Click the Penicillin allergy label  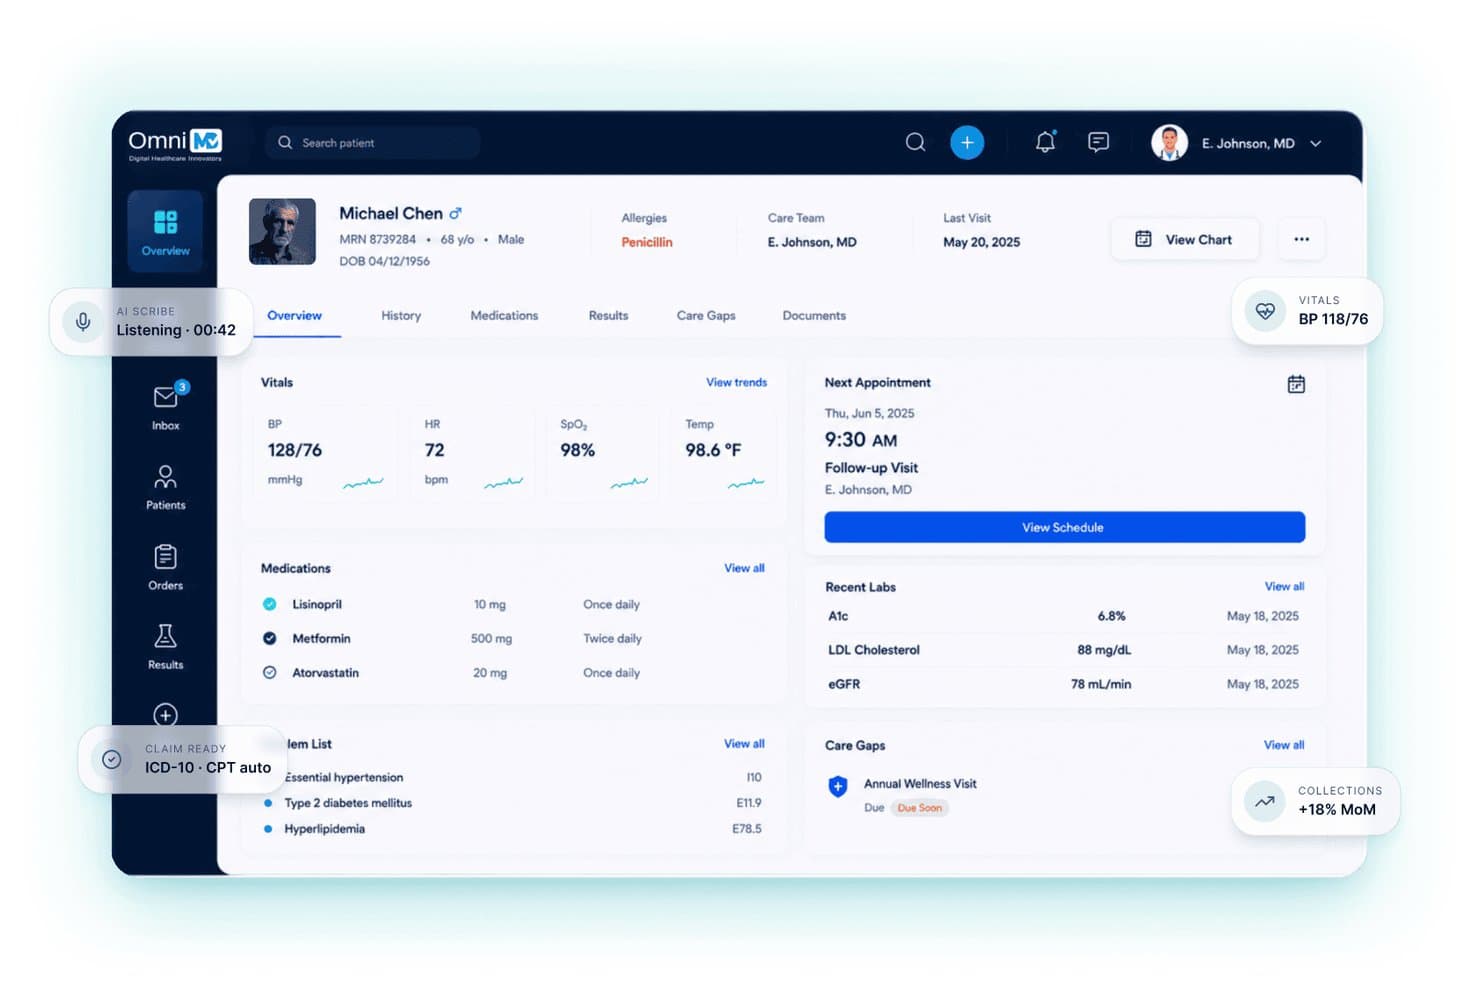point(647,242)
